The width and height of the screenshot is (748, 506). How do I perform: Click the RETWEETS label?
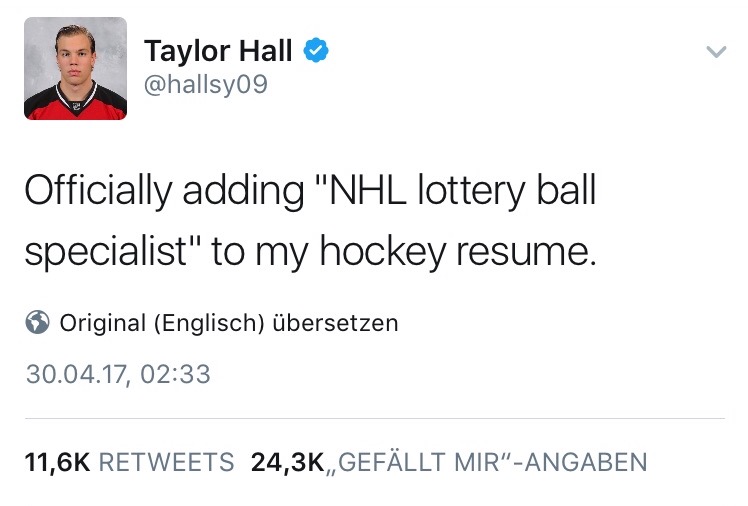point(167,462)
